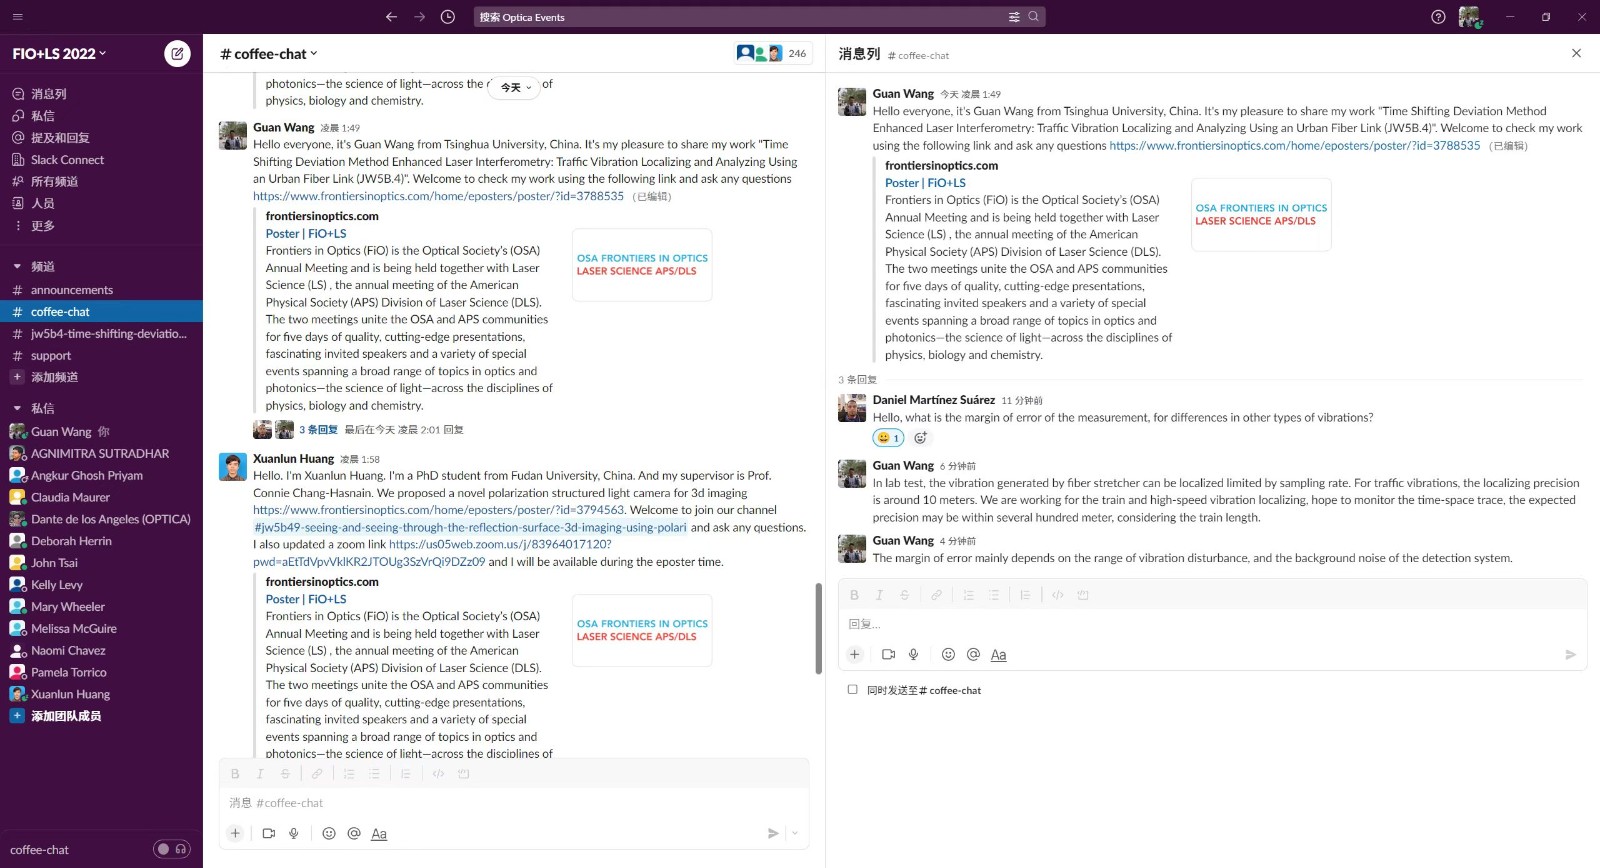Image resolution: width=1600 pixels, height=868 pixels.
Task: Click the compose new message icon
Action: coord(177,54)
